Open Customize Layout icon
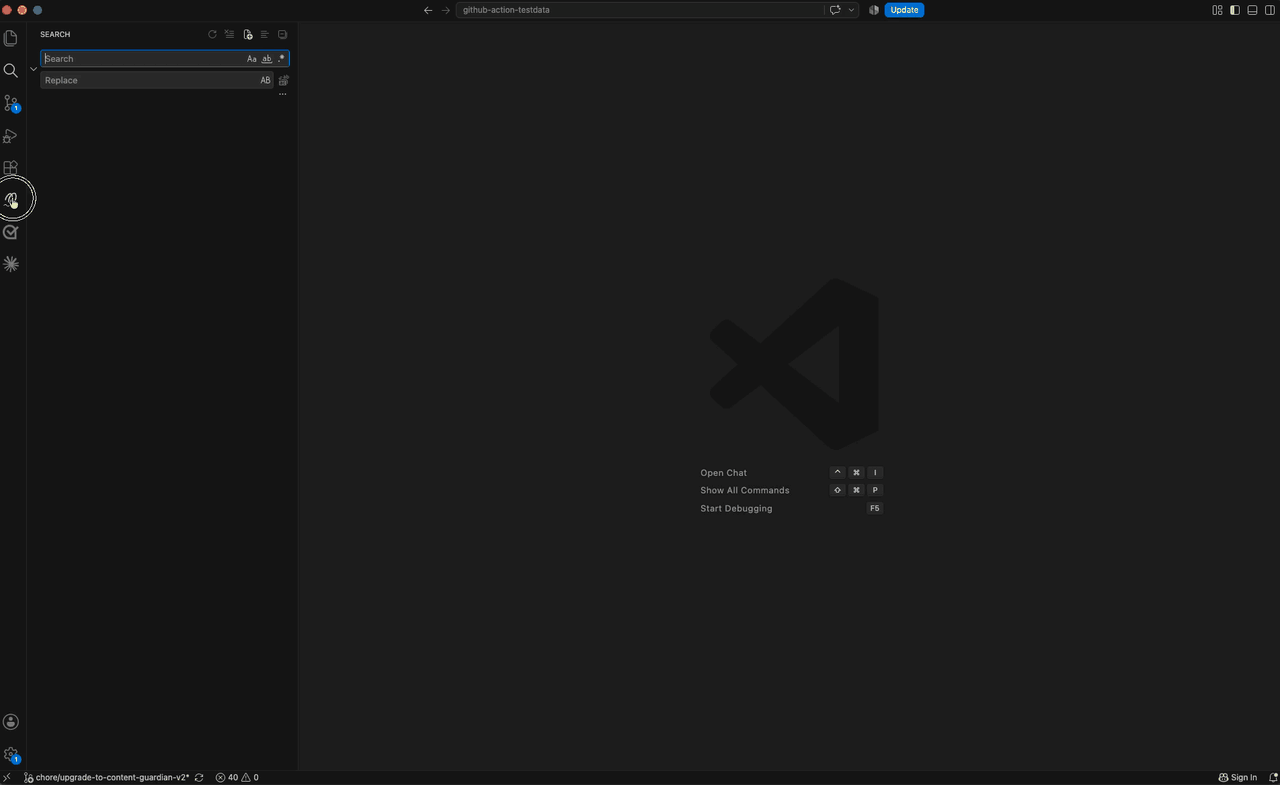The width and height of the screenshot is (1280, 785). coord(1217,10)
